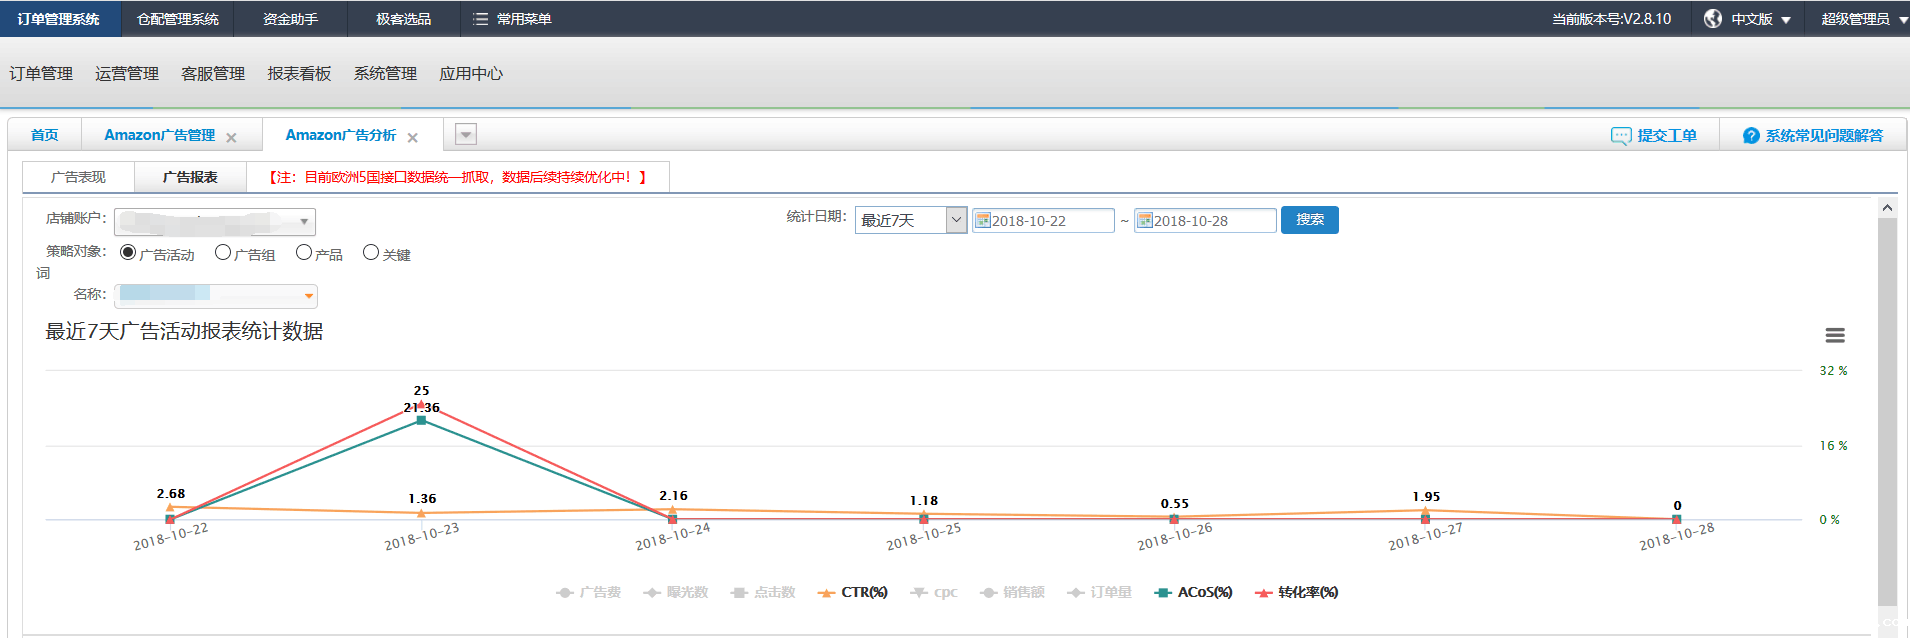The height and width of the screenshot is (638, 1910).
Task: Select the 关键词 radio button
Action: coord(371,253)
